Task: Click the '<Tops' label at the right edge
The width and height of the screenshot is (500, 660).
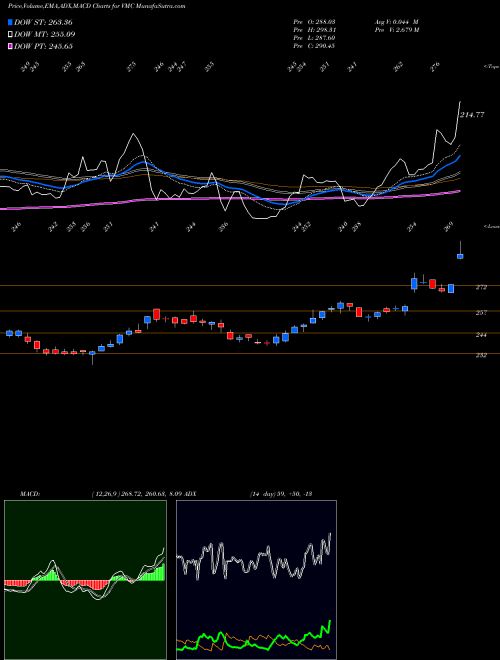Action: click(x=491, y=67)
